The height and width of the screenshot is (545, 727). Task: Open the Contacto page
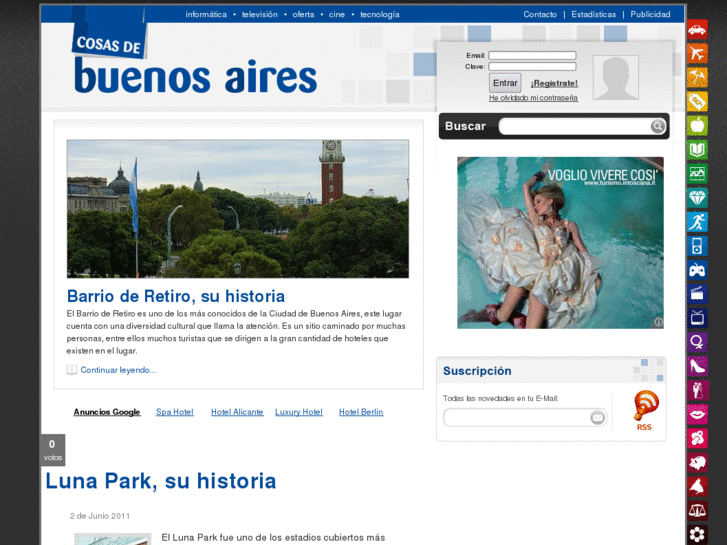click(x=540, y=14)
